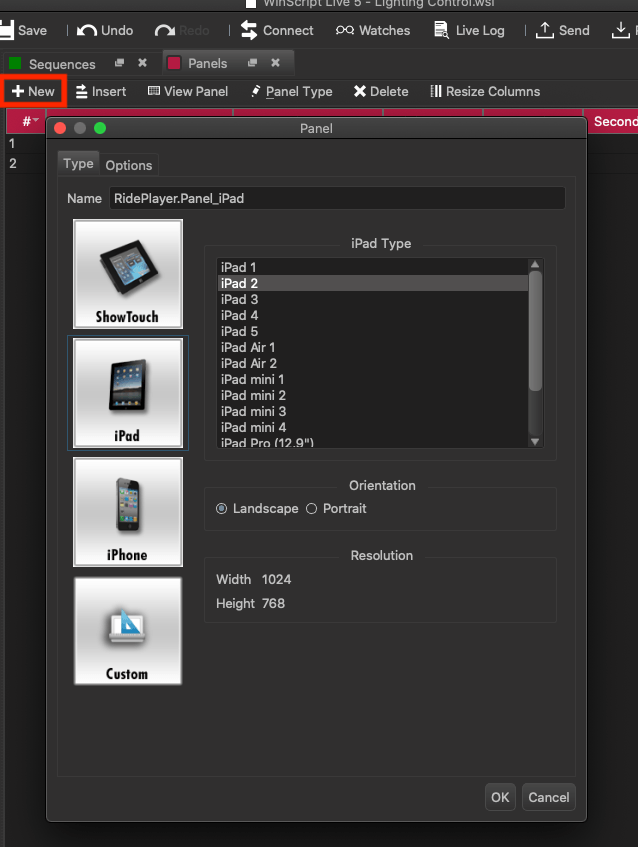Viewport: 638px width, 847px height.
Task: Click the Connect arrows icon
Action: click(x=249, y=30)
